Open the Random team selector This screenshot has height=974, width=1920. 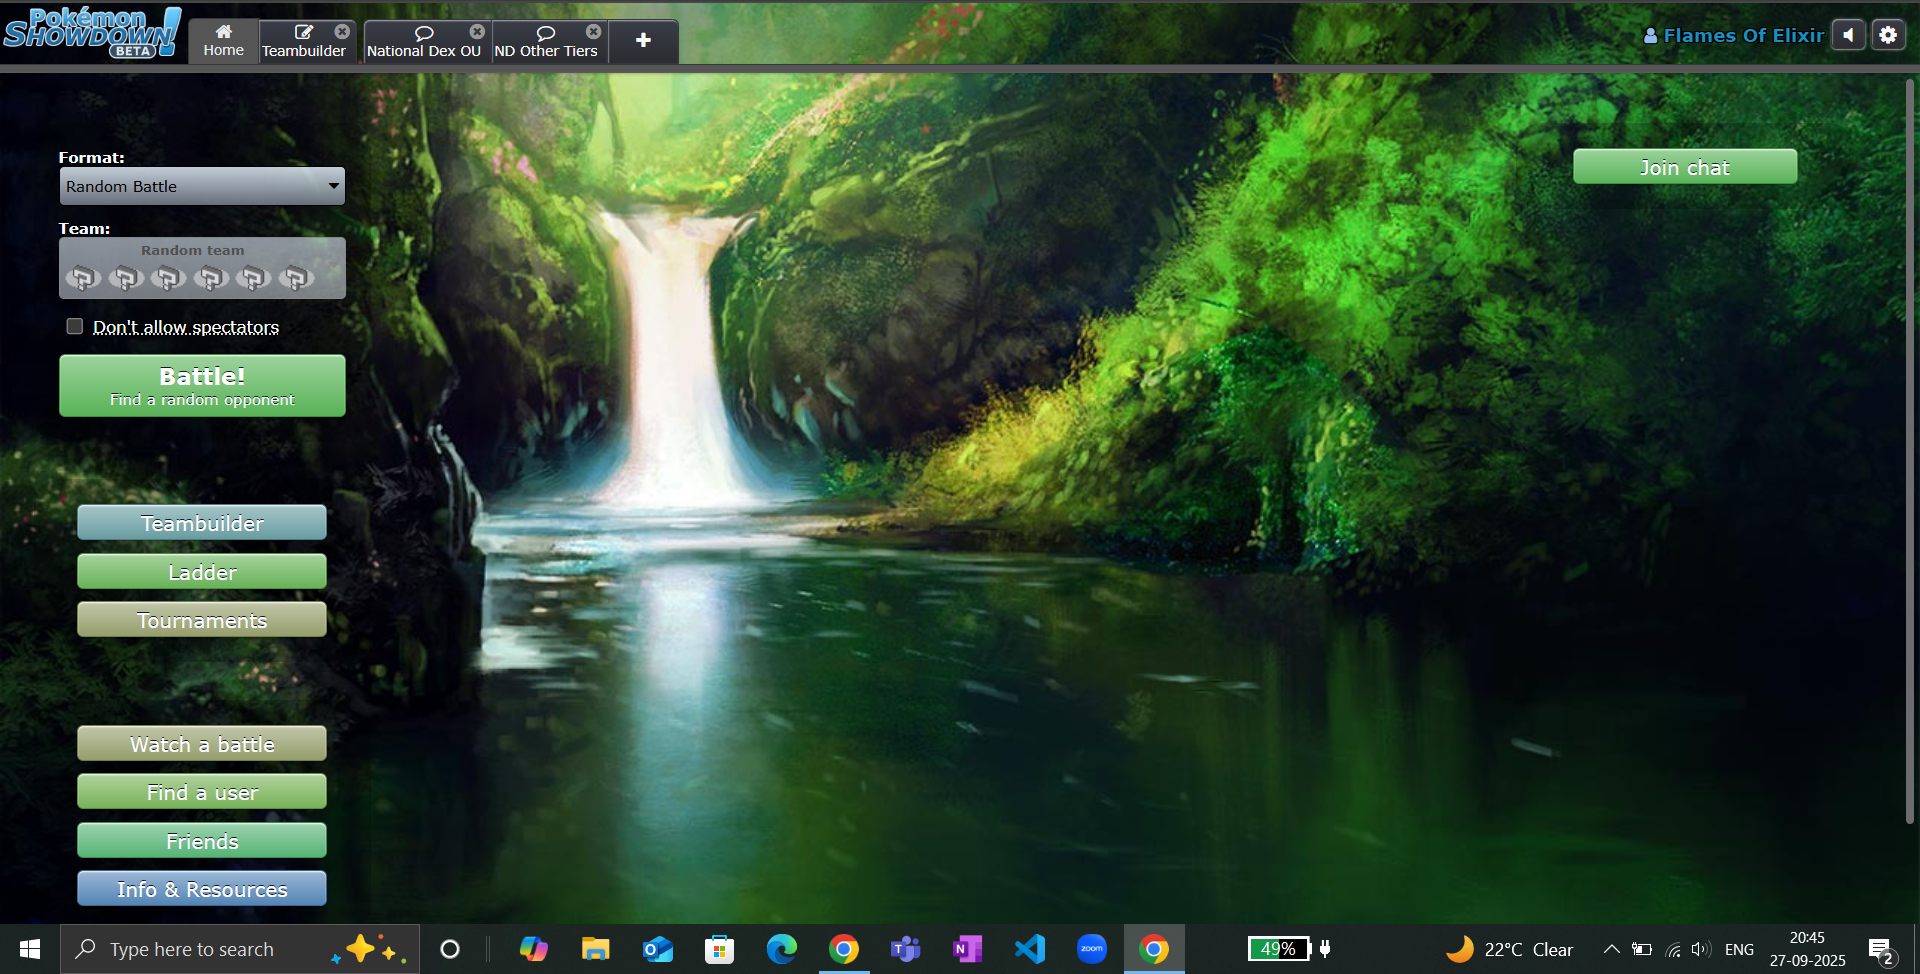pyautogui.click(x=202, y=268)
